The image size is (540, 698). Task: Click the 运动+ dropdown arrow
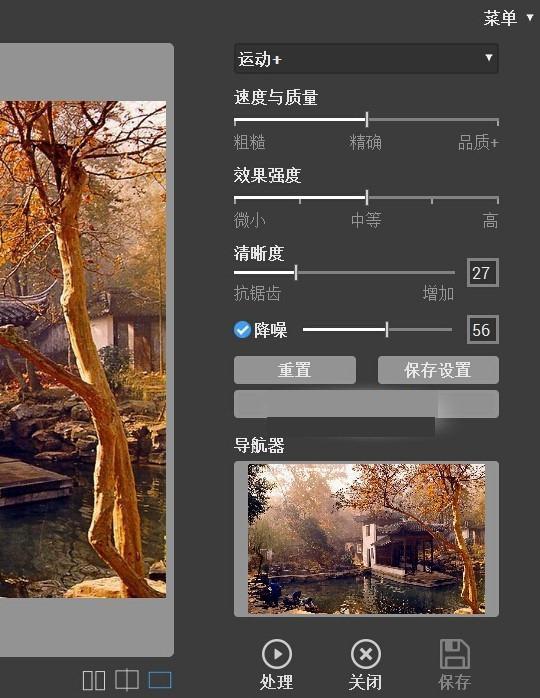(488, 57)
